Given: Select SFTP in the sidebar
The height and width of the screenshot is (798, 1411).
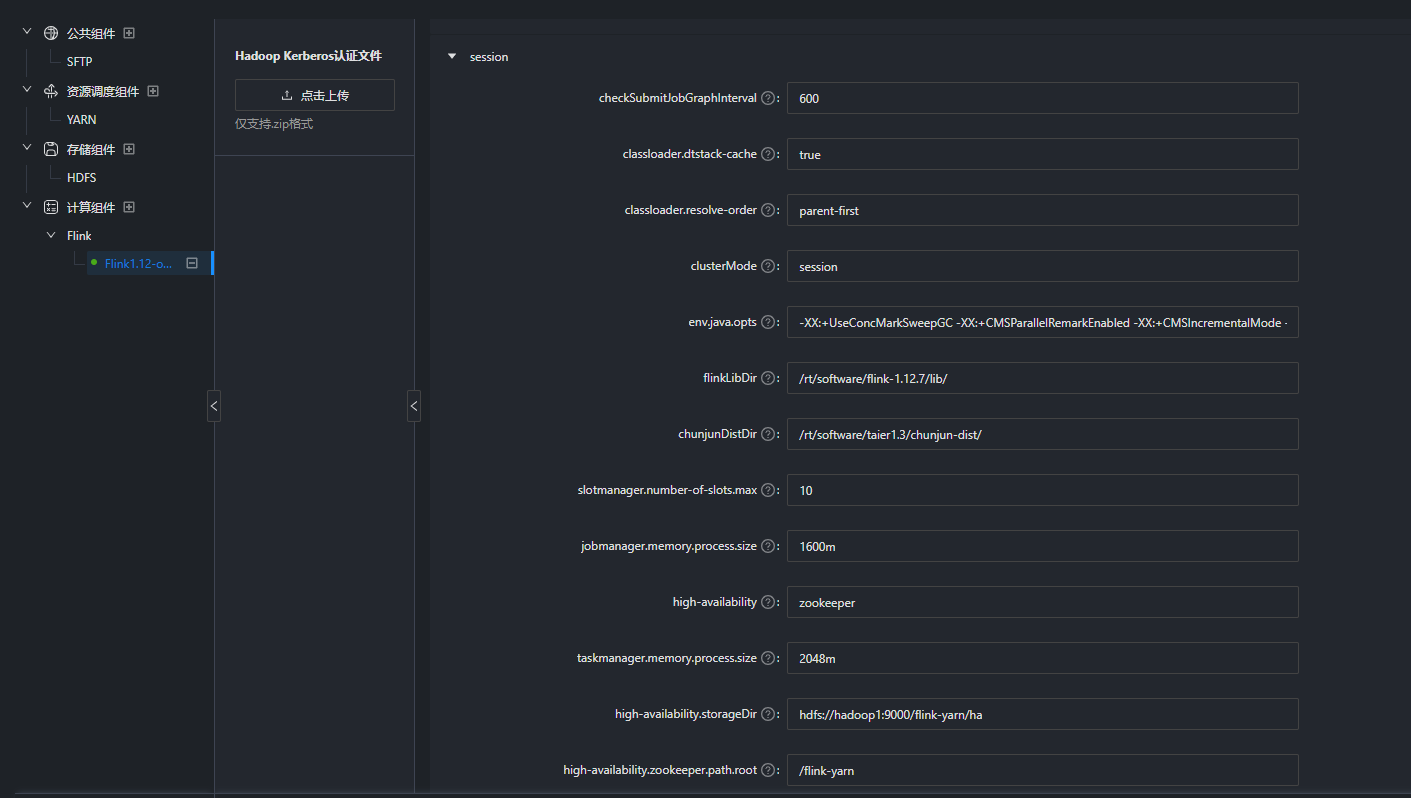Looking at the screenshot, I should pos(80,61).
